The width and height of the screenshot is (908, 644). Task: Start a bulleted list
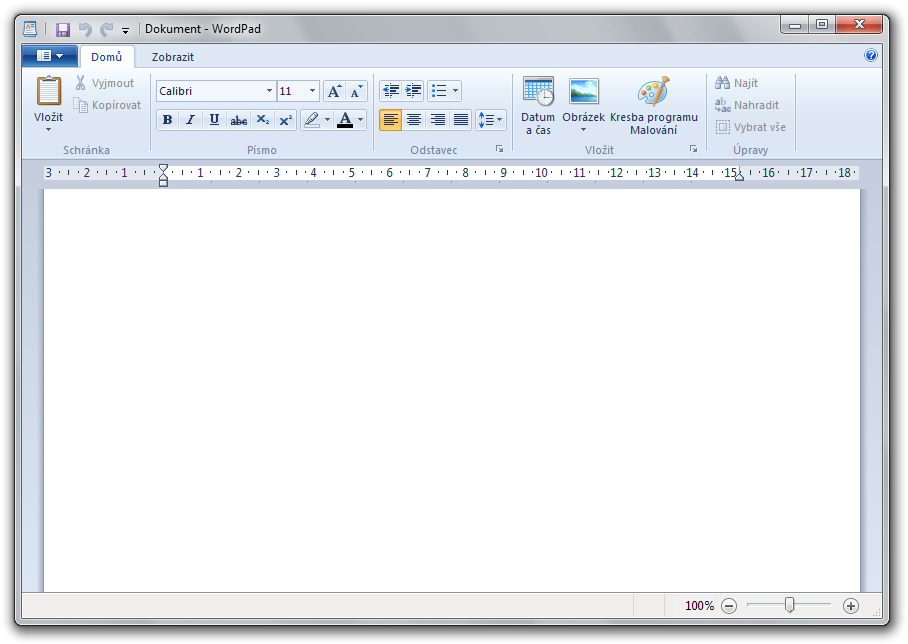[439, 91]
